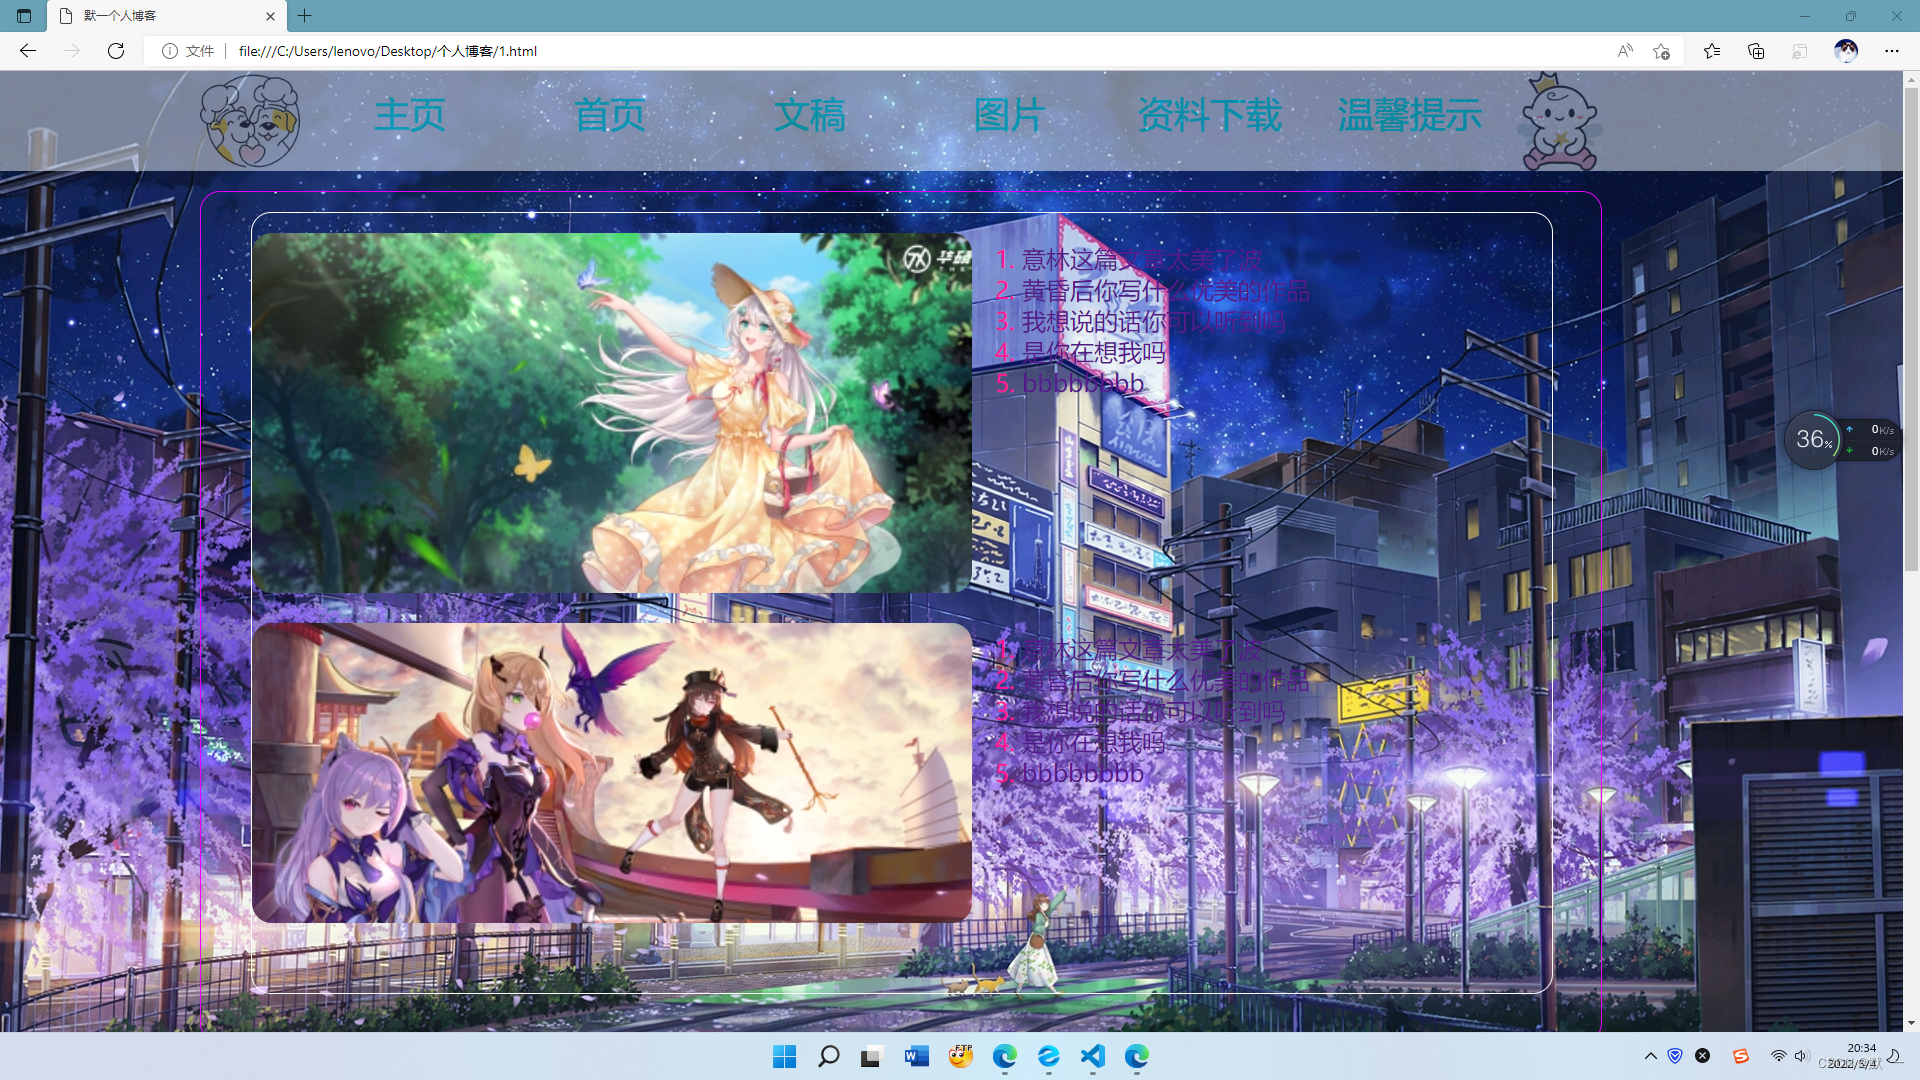Click the three anime characters image
Viewport: 1920px width, 1080px height.
click(x=611, y=773)
